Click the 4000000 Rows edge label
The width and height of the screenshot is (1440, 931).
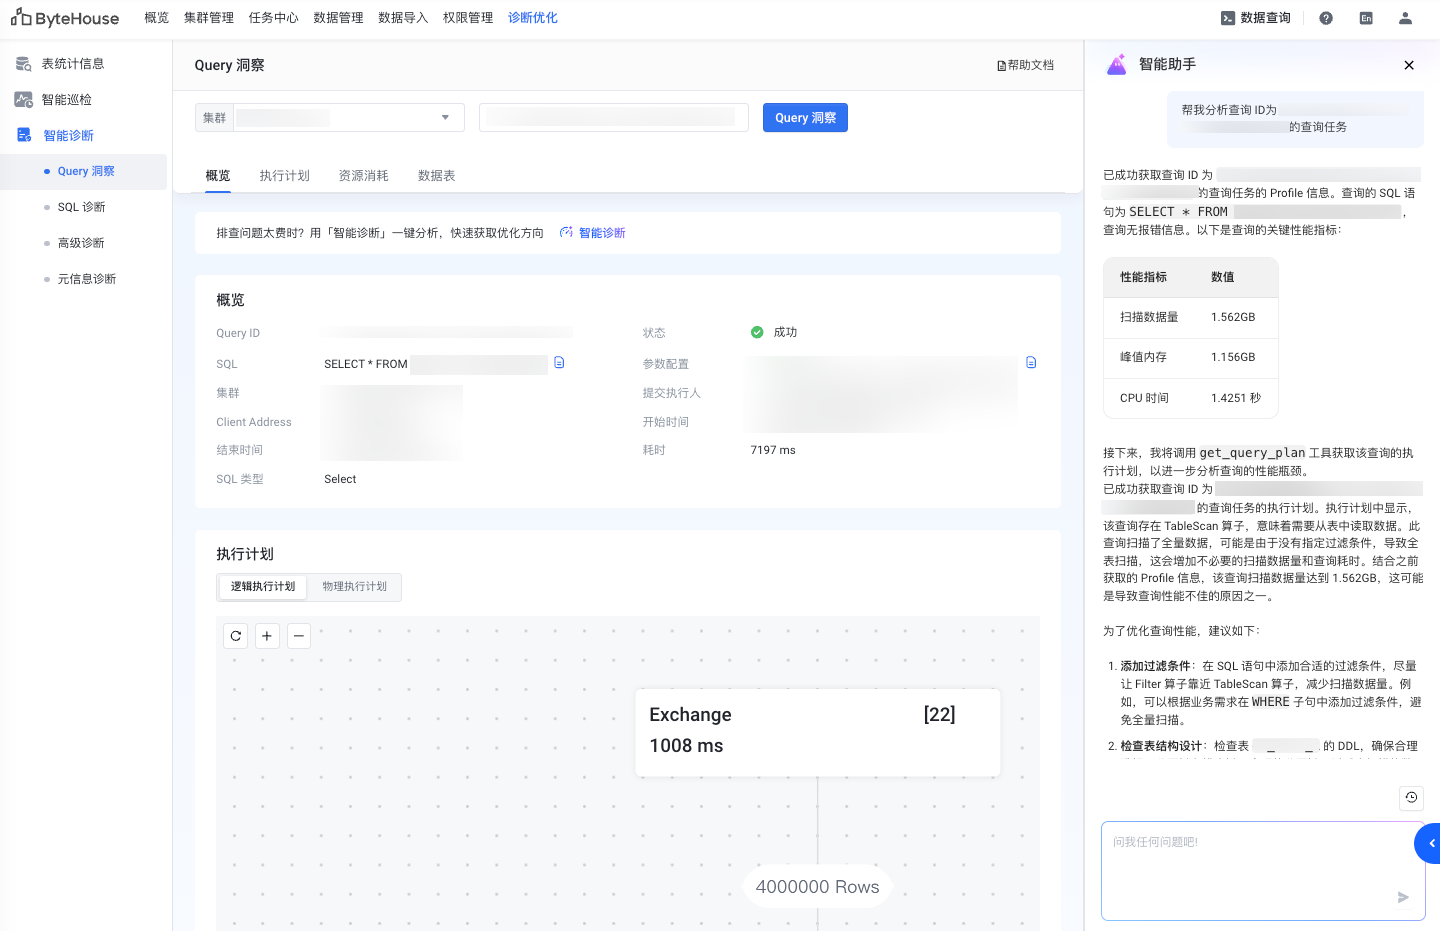coord(818,887)
